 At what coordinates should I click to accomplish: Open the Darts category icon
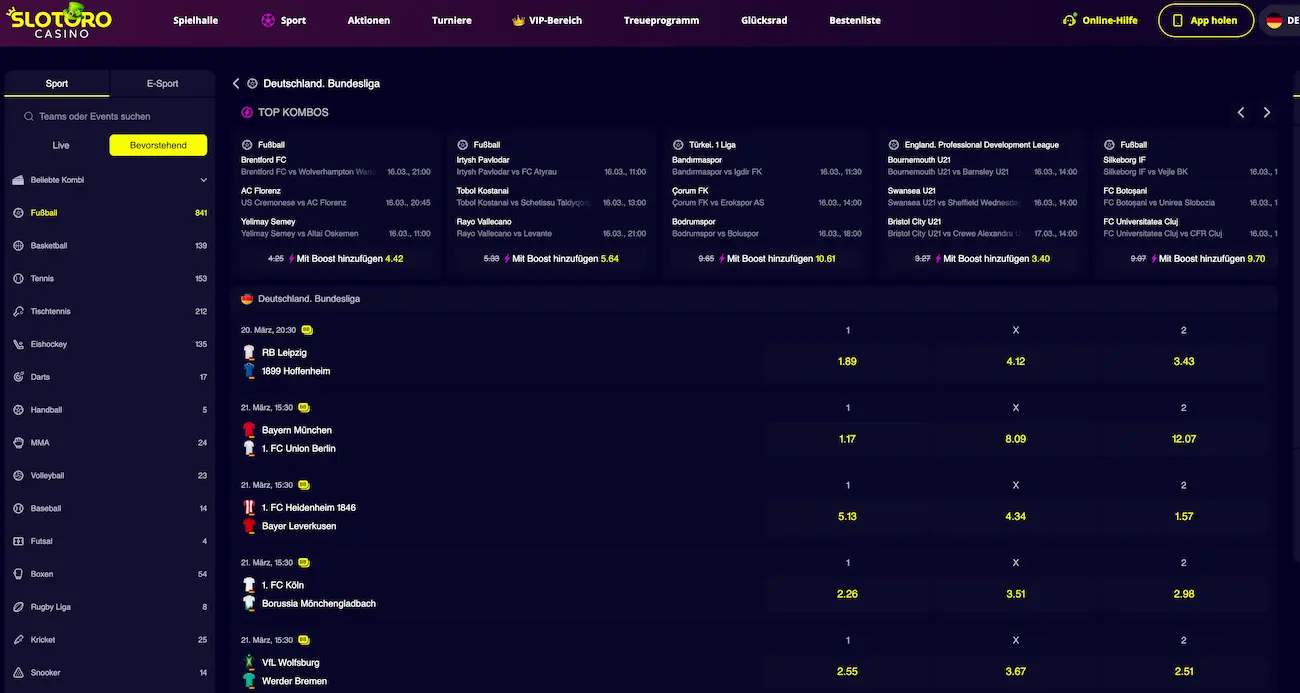19,377
